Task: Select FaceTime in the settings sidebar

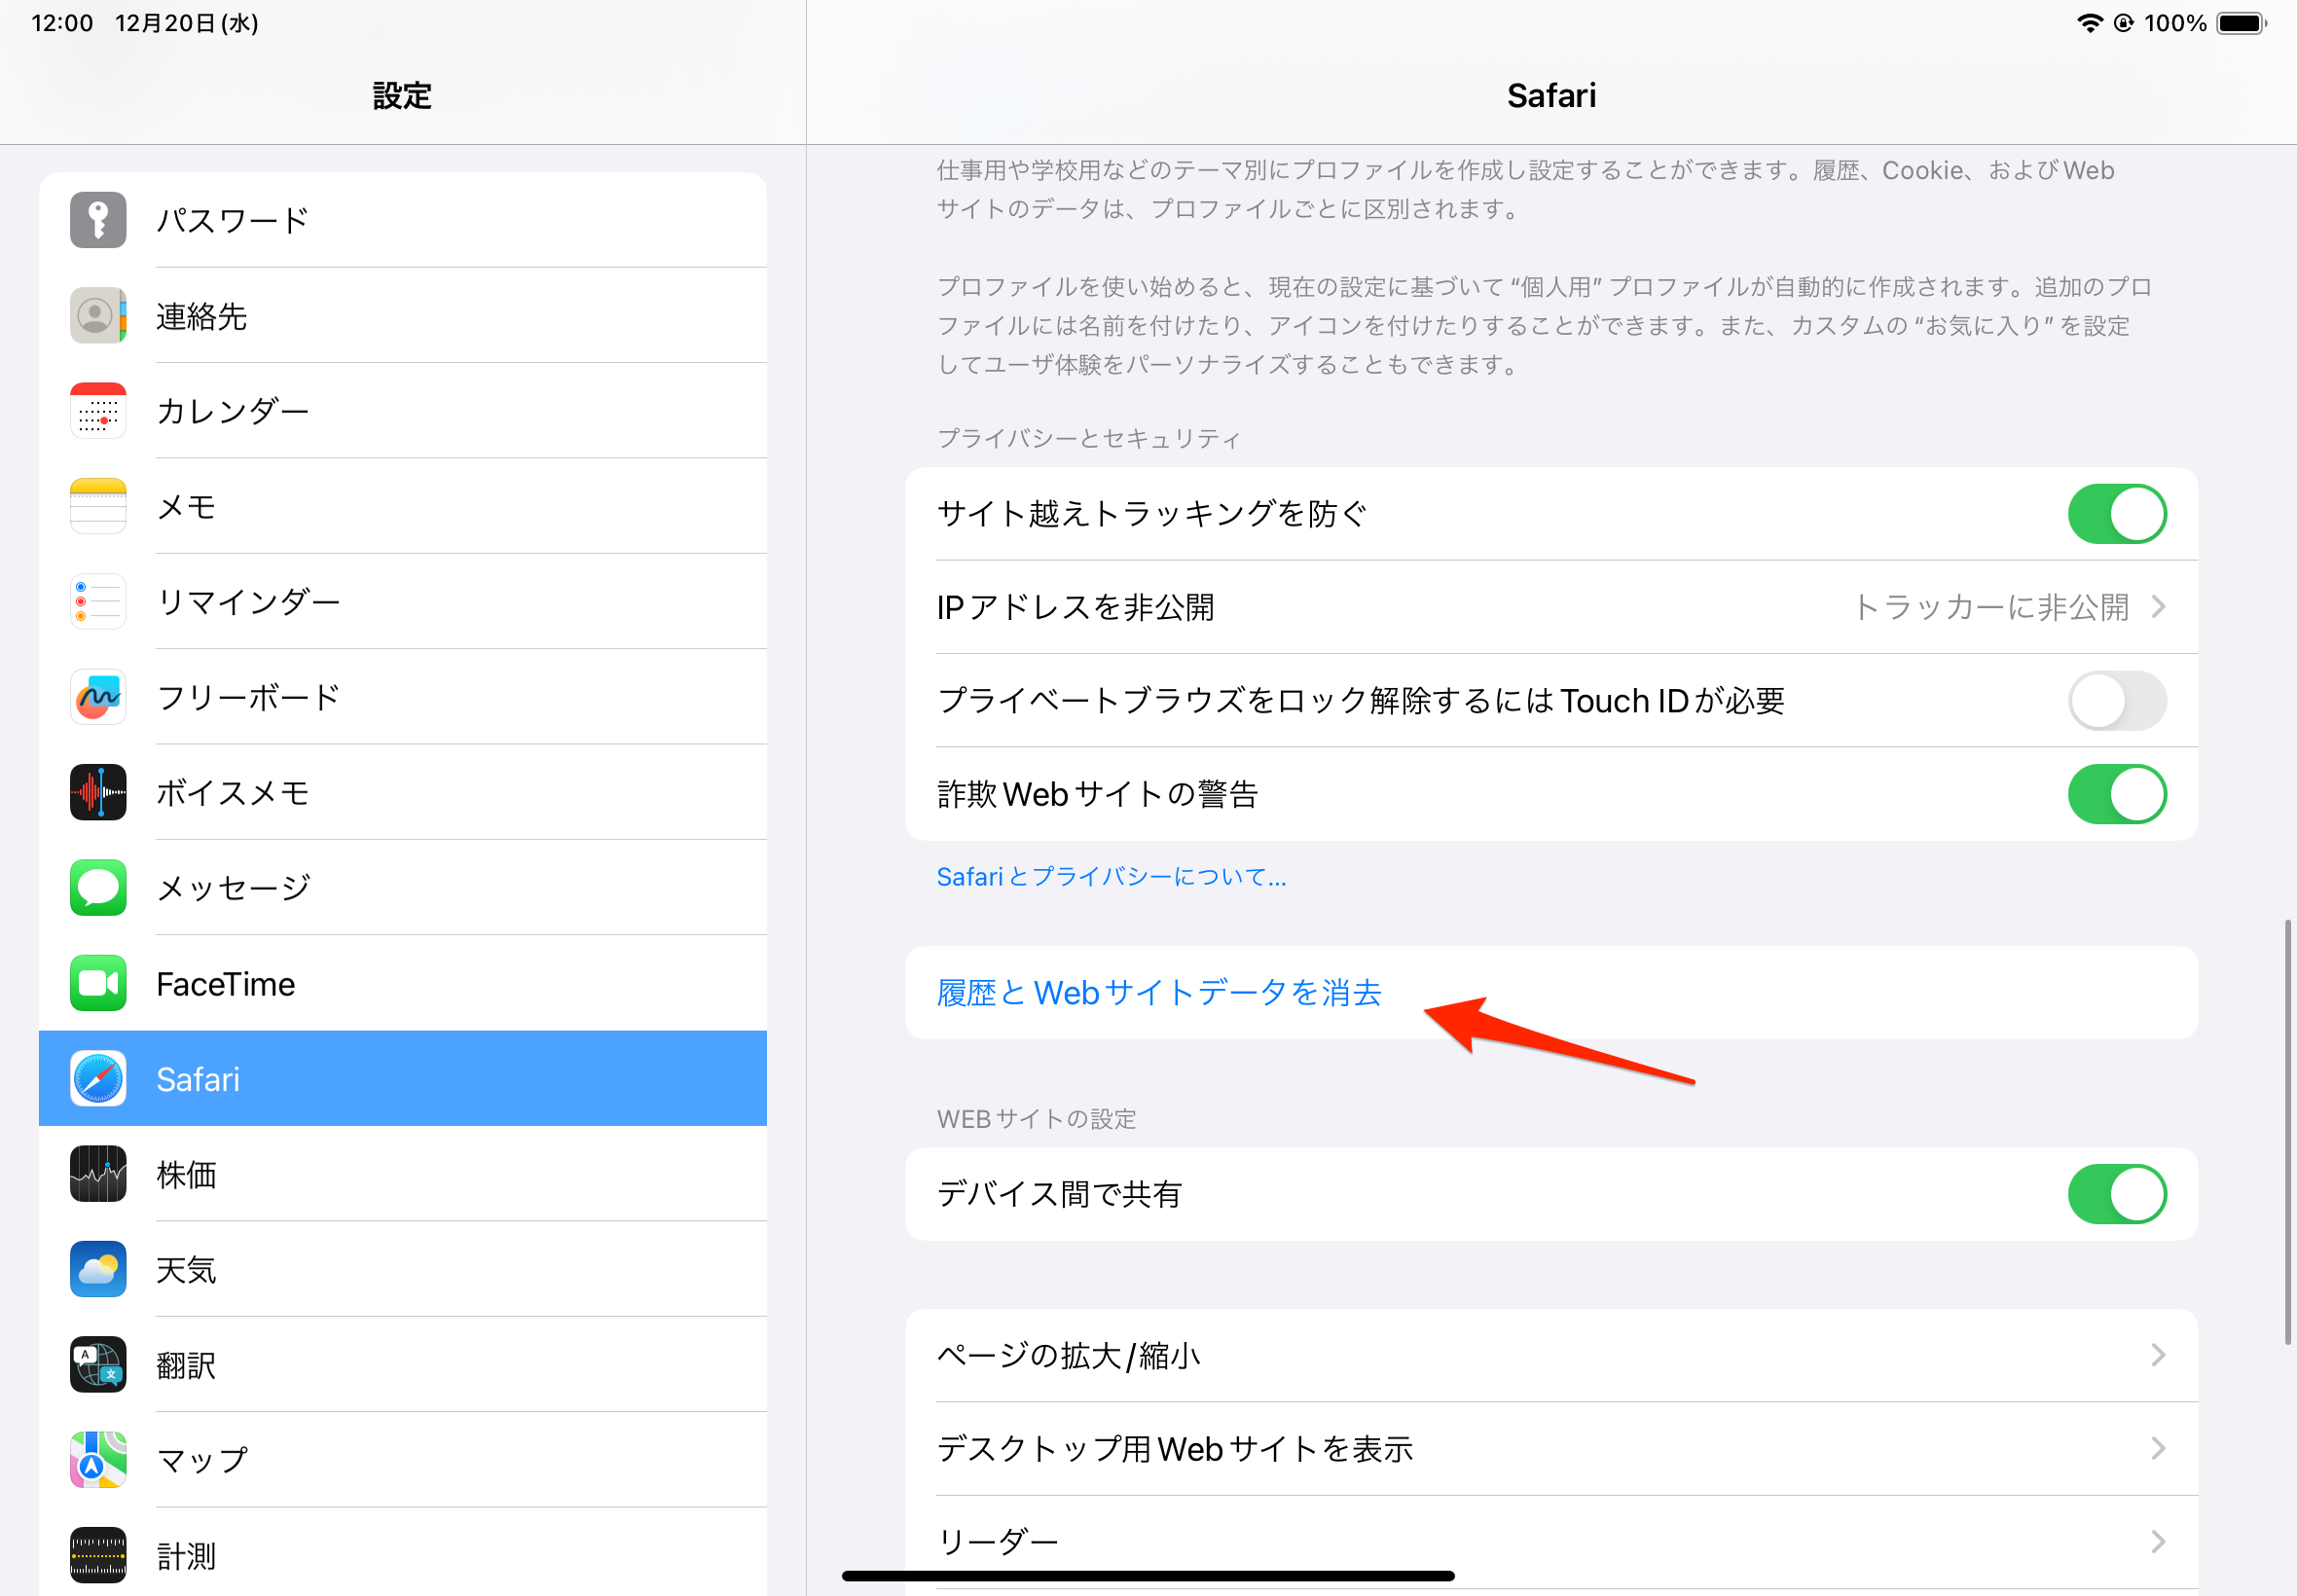Action: pos(226,984)
